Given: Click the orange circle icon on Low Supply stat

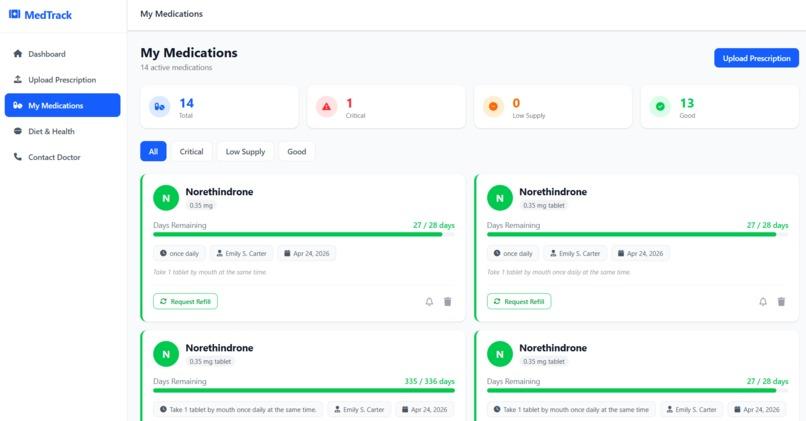Looking at the screenshot, I should (493, 106).
